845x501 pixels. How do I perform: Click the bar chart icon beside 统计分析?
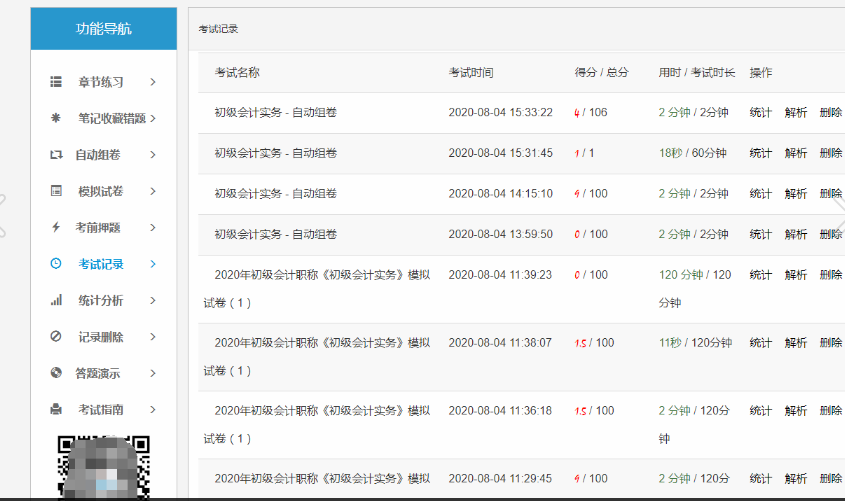click(56, 300)
